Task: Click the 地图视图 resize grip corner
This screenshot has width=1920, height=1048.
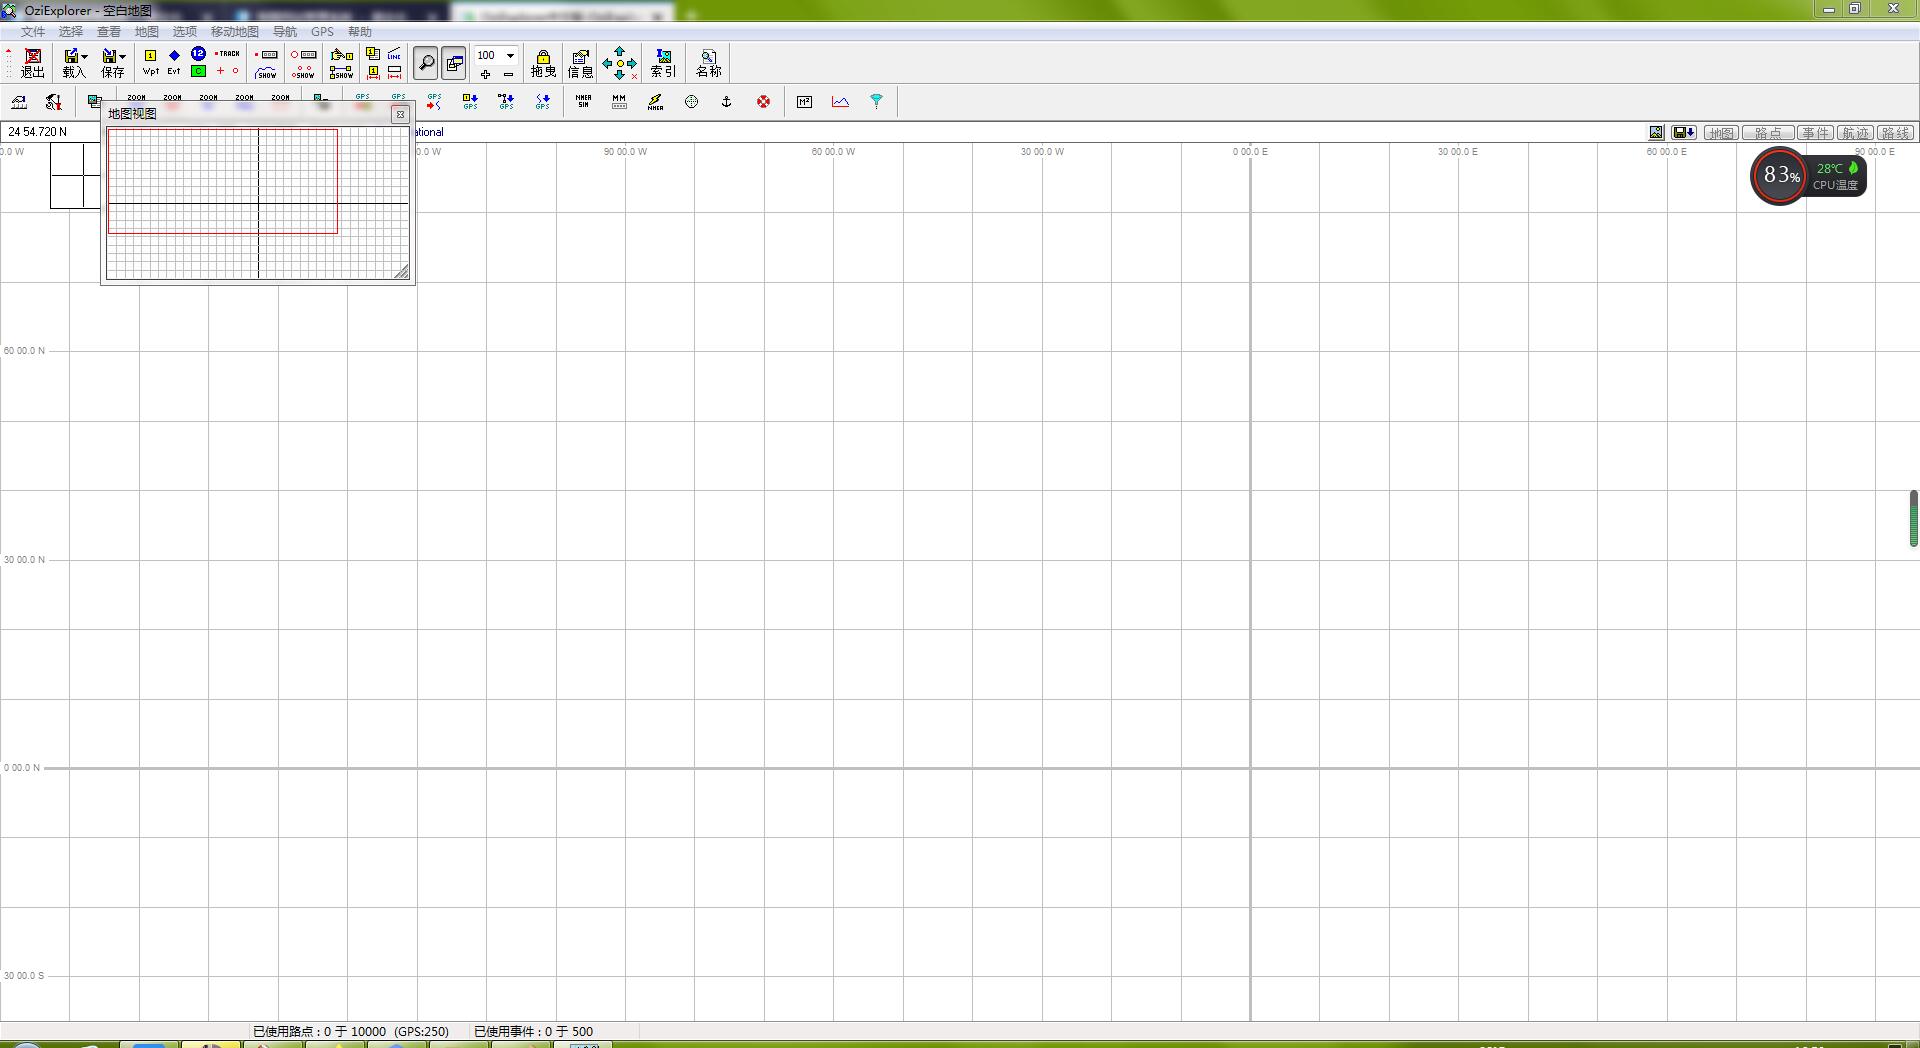Action: 401,272
